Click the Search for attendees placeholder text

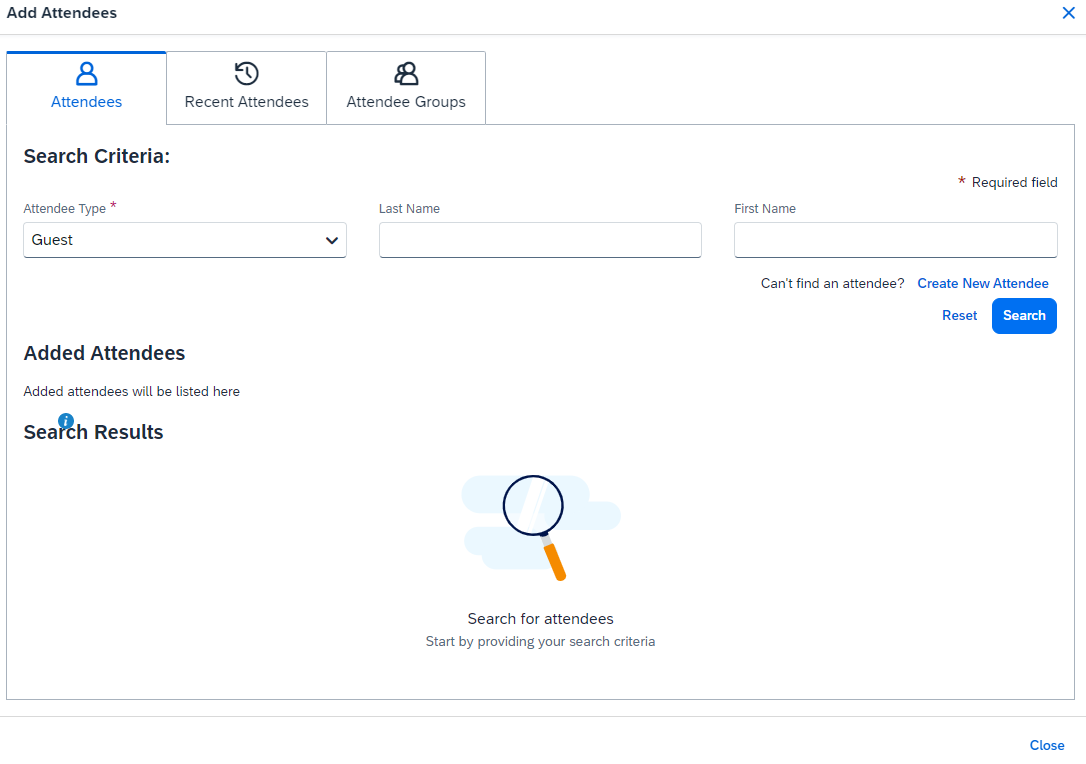click(x=540, y=619)
